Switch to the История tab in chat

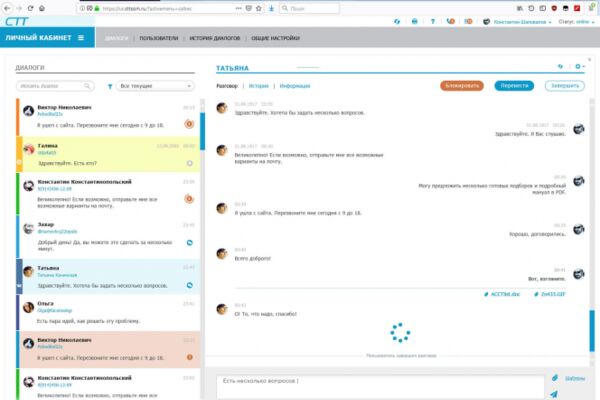click(259, 86)
